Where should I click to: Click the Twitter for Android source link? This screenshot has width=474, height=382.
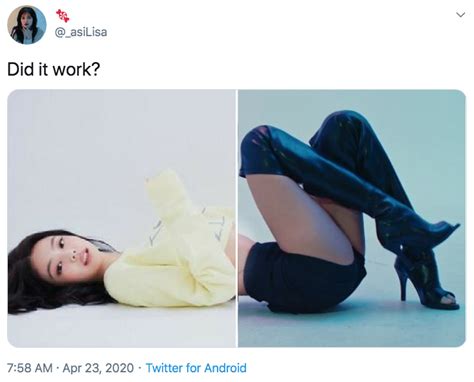pyautogui.click(x=196, y=368)
